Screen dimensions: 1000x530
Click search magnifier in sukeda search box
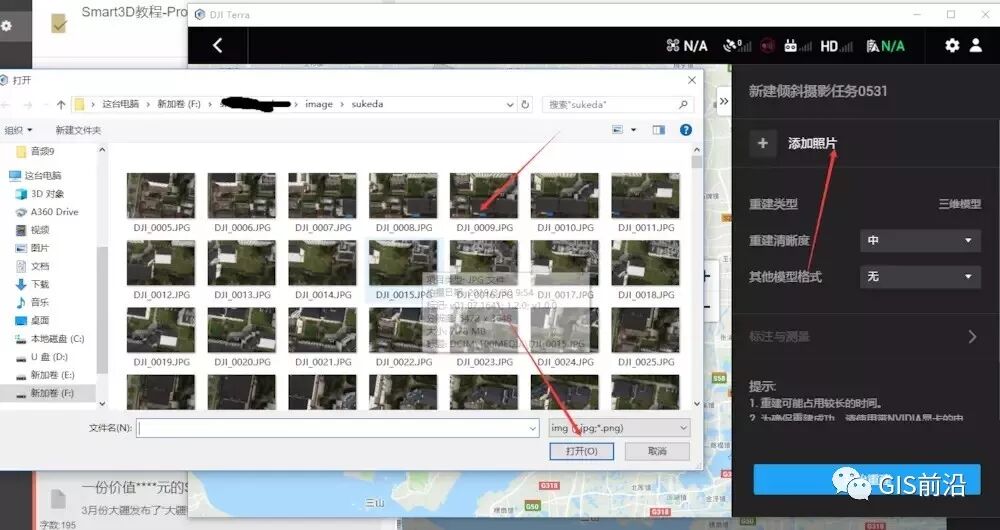pos(683,104)
